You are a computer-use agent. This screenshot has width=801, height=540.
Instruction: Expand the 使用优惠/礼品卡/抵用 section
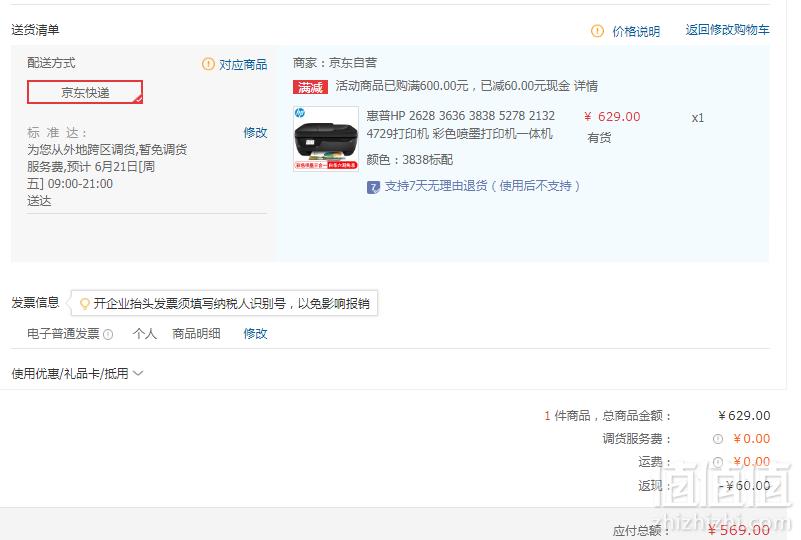pyautogui.click(x=77, y=373)
